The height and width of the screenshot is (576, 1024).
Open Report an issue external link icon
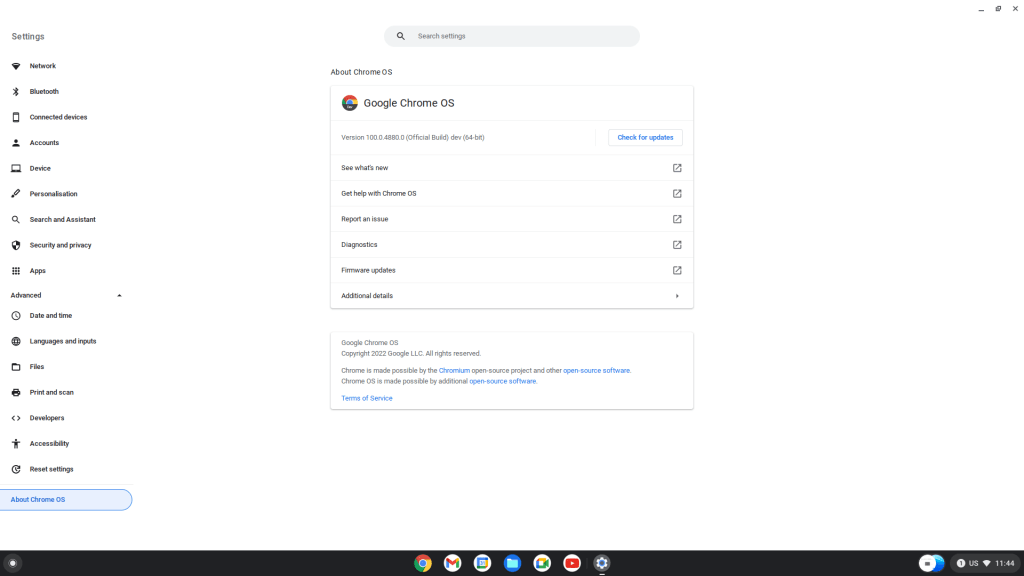[677, 219]
